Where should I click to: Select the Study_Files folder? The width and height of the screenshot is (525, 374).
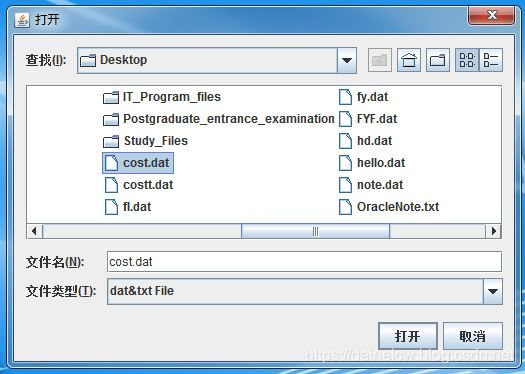pos(145,141)
